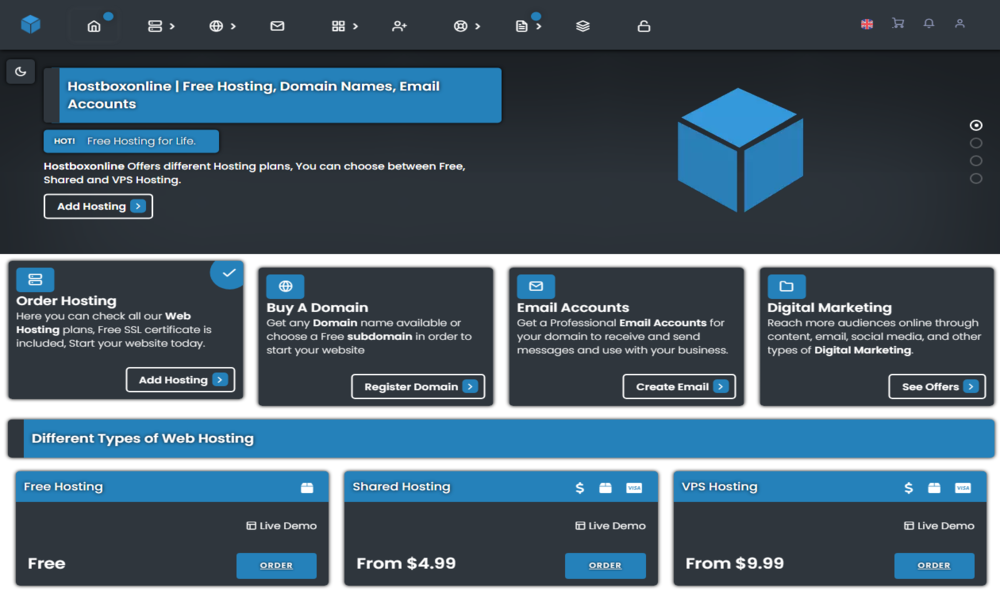
Task: Click ORDER under Shared Hosting
Action: coord(605,565)
